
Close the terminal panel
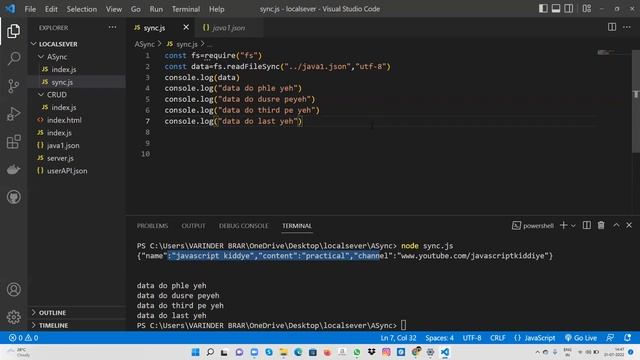[x=629, y=225]
